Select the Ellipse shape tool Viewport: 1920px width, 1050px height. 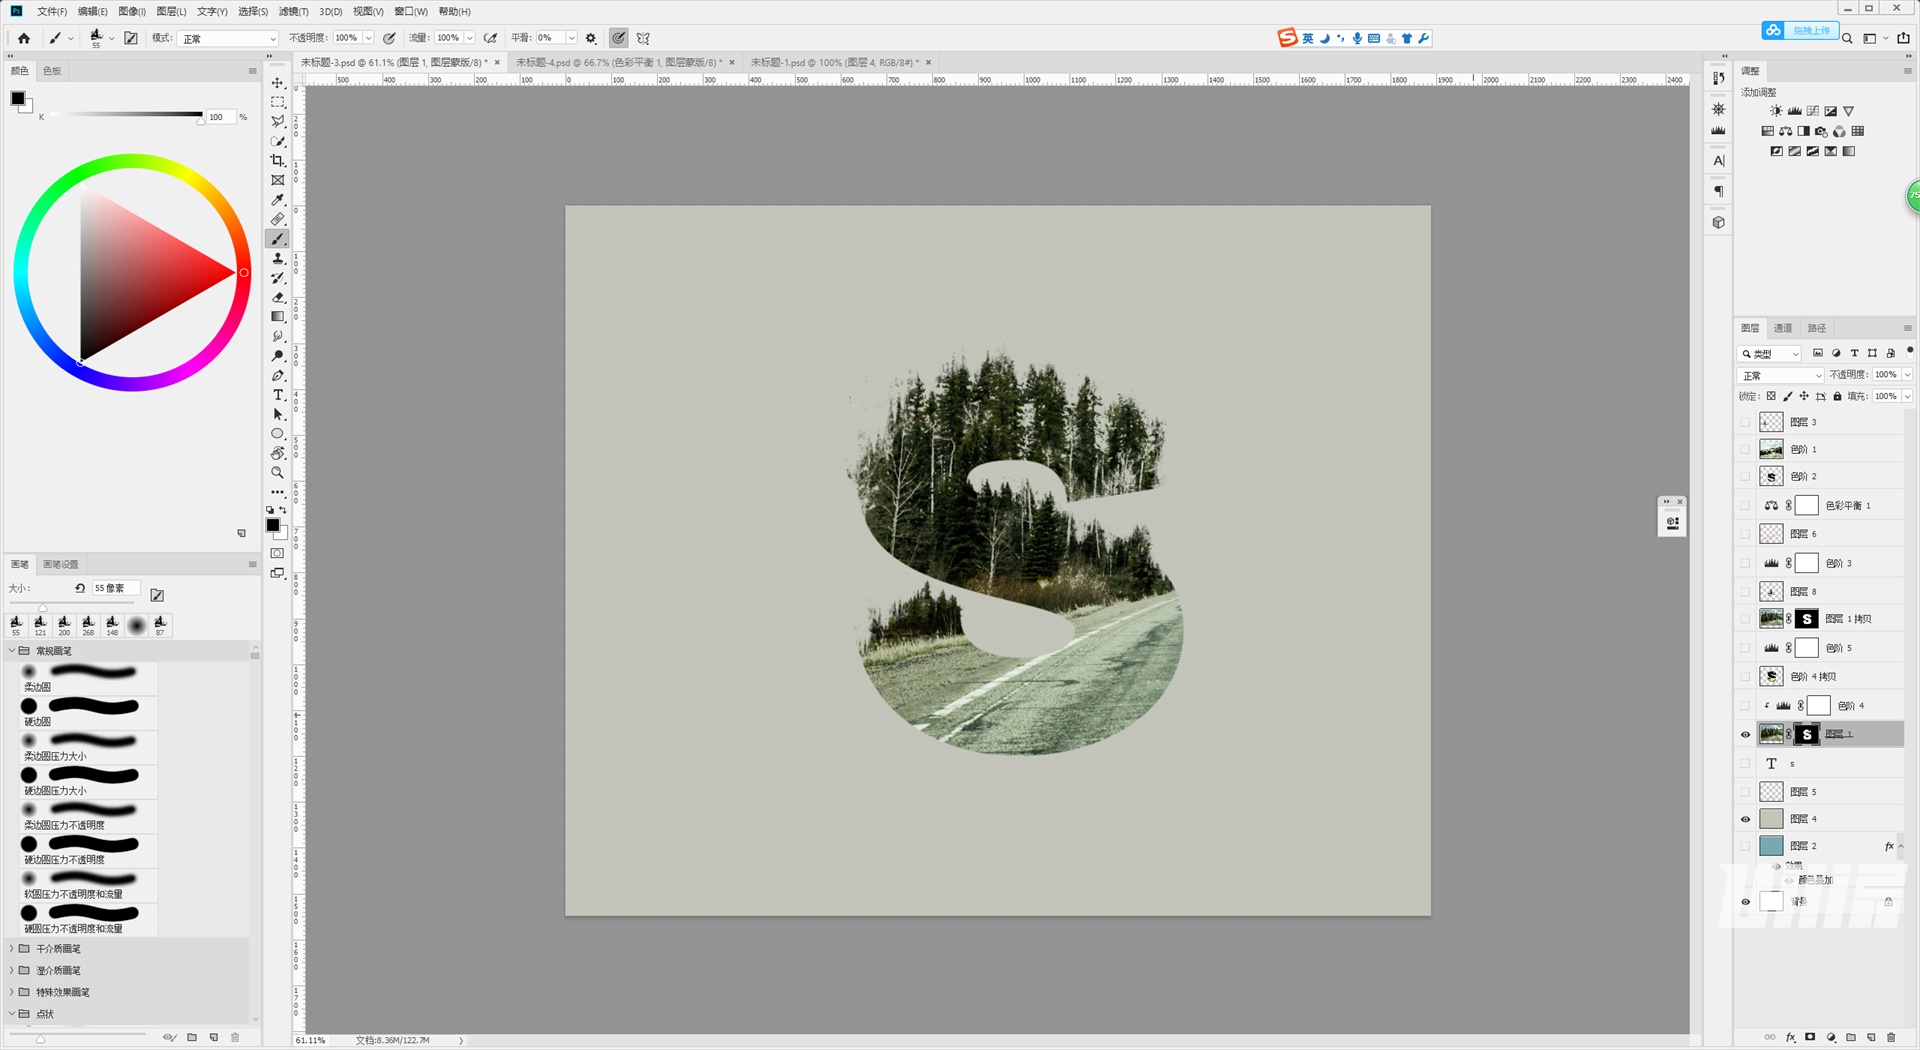278,434
